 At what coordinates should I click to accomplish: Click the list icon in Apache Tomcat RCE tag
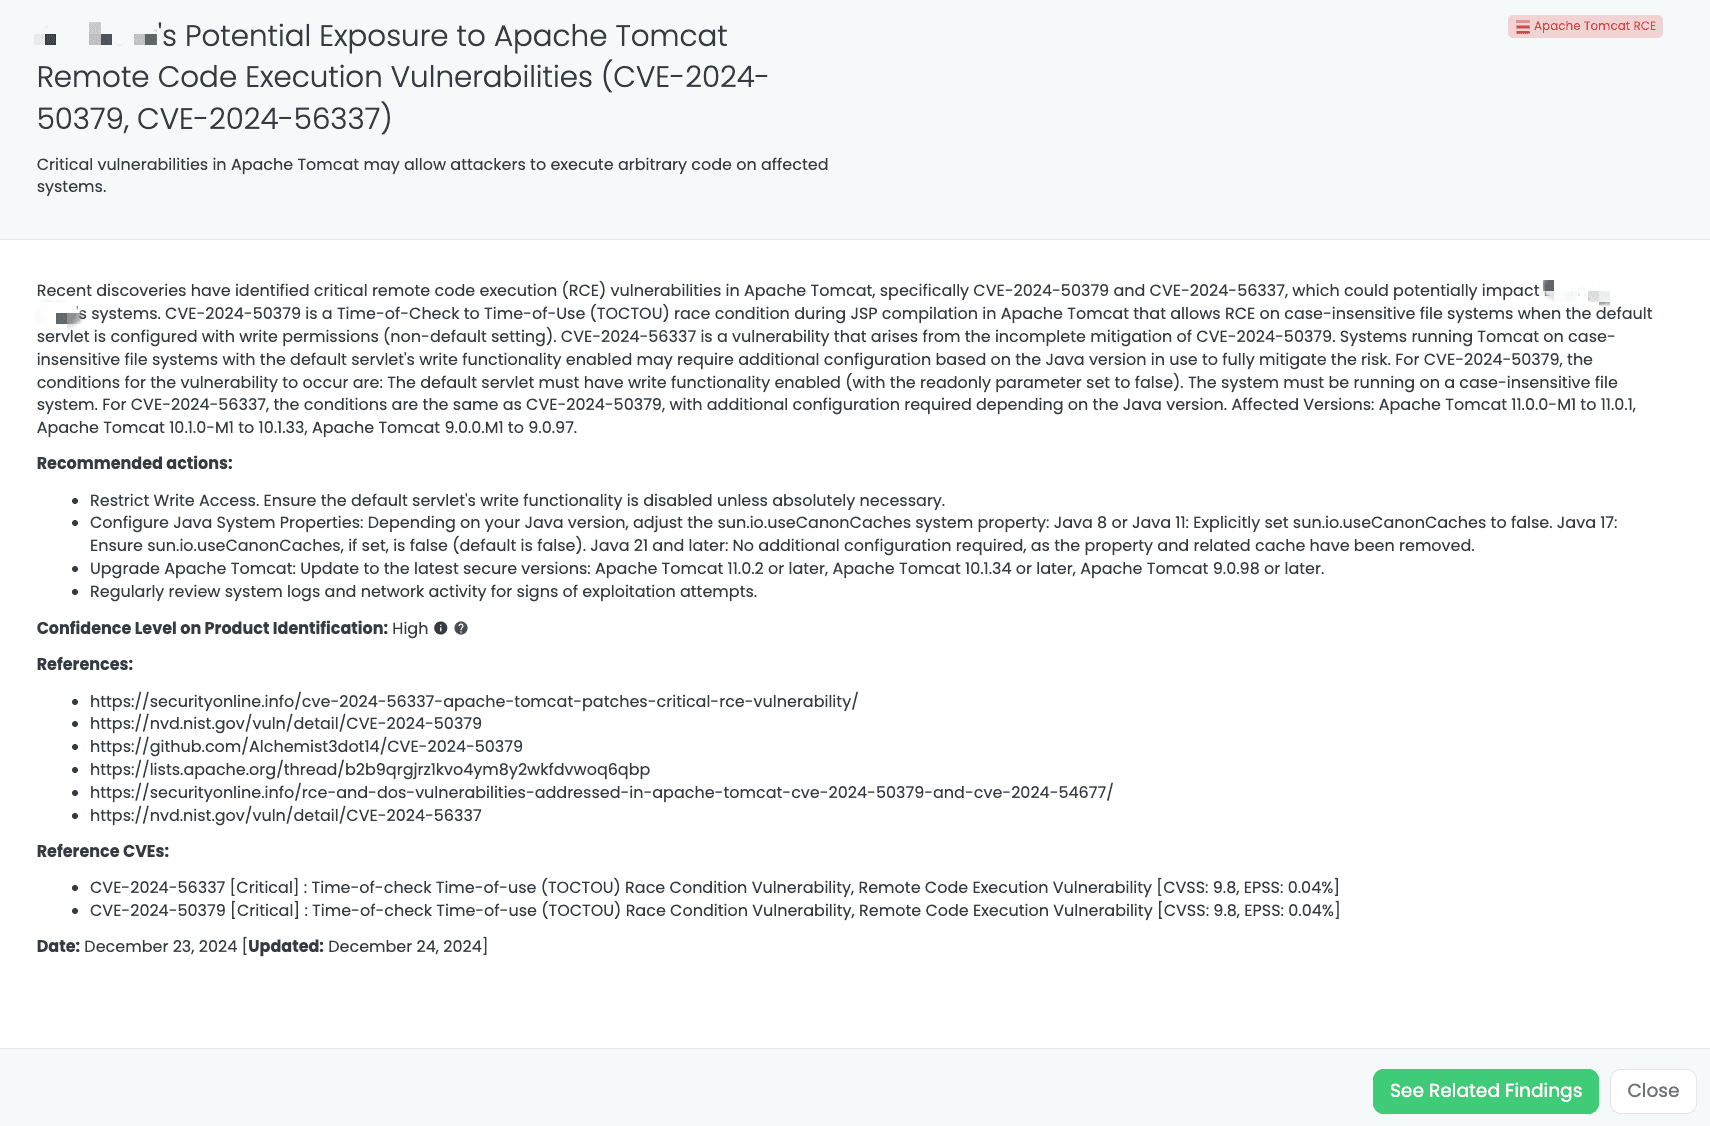(1524, 26)
